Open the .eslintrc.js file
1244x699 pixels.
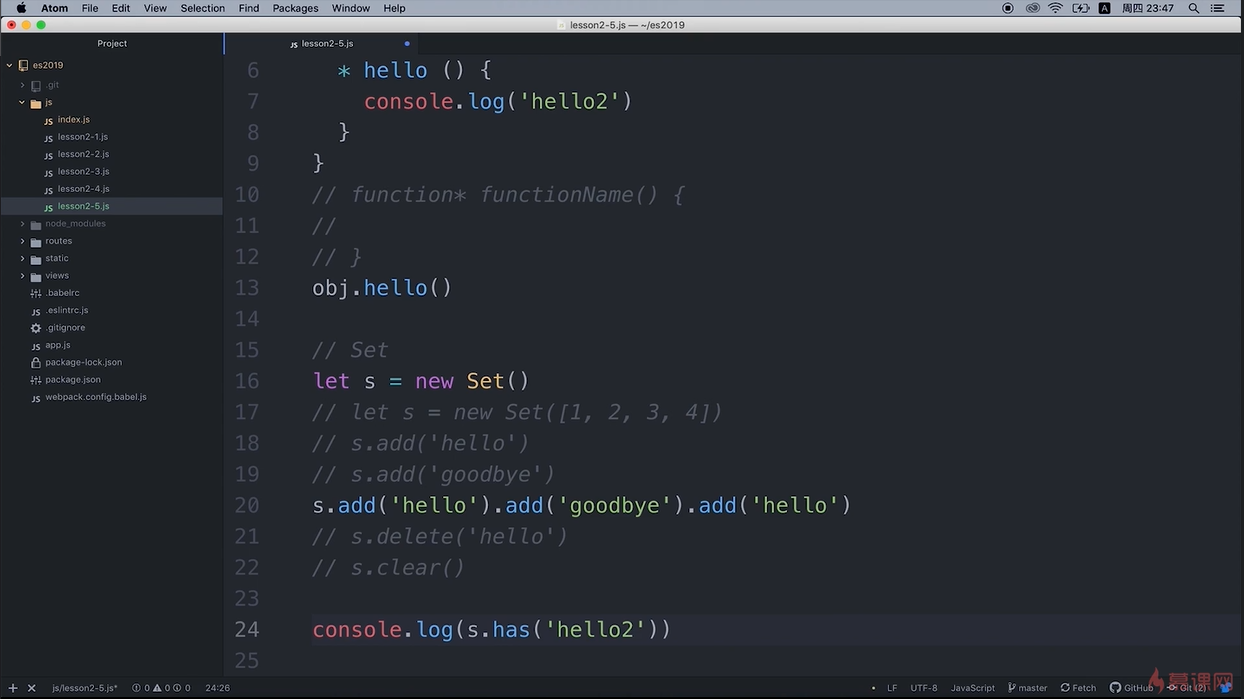[x=66, y=310]
